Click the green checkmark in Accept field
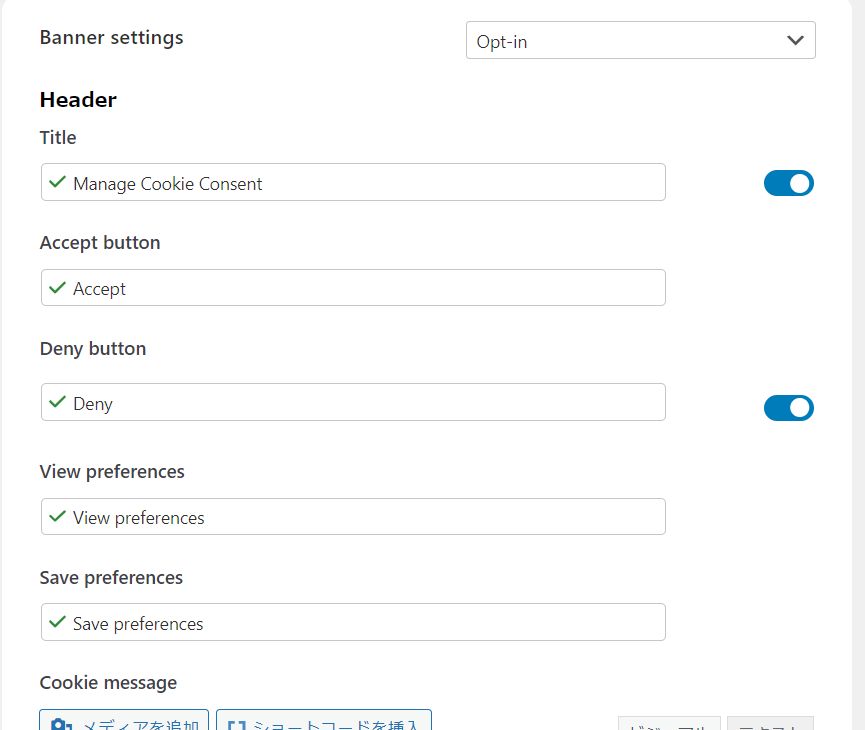The image size is (865, 730). click(58, 288)
